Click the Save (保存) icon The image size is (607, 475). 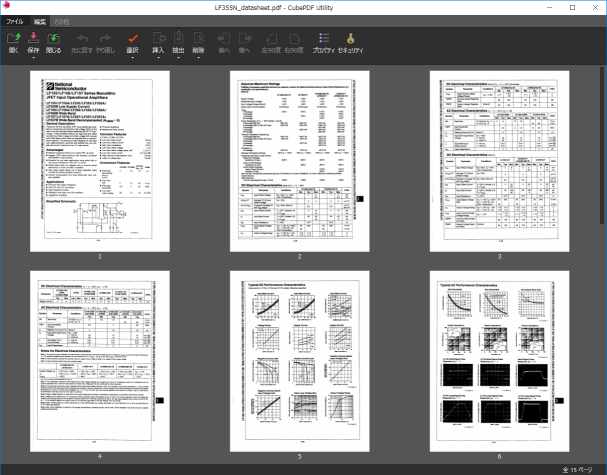click(34, 38)
